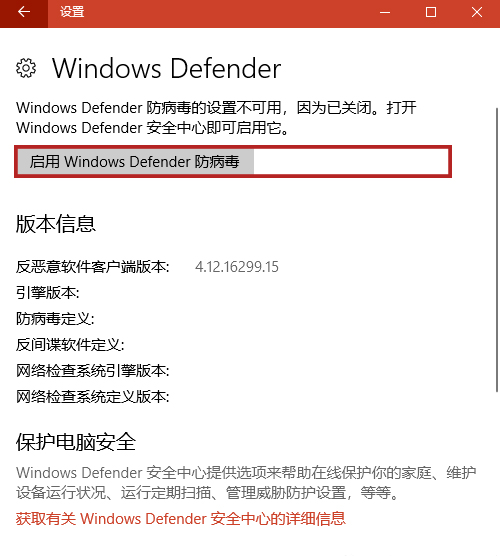Click the Windows Defender page heading
500x556 pixels.
[x=167, y=68]
